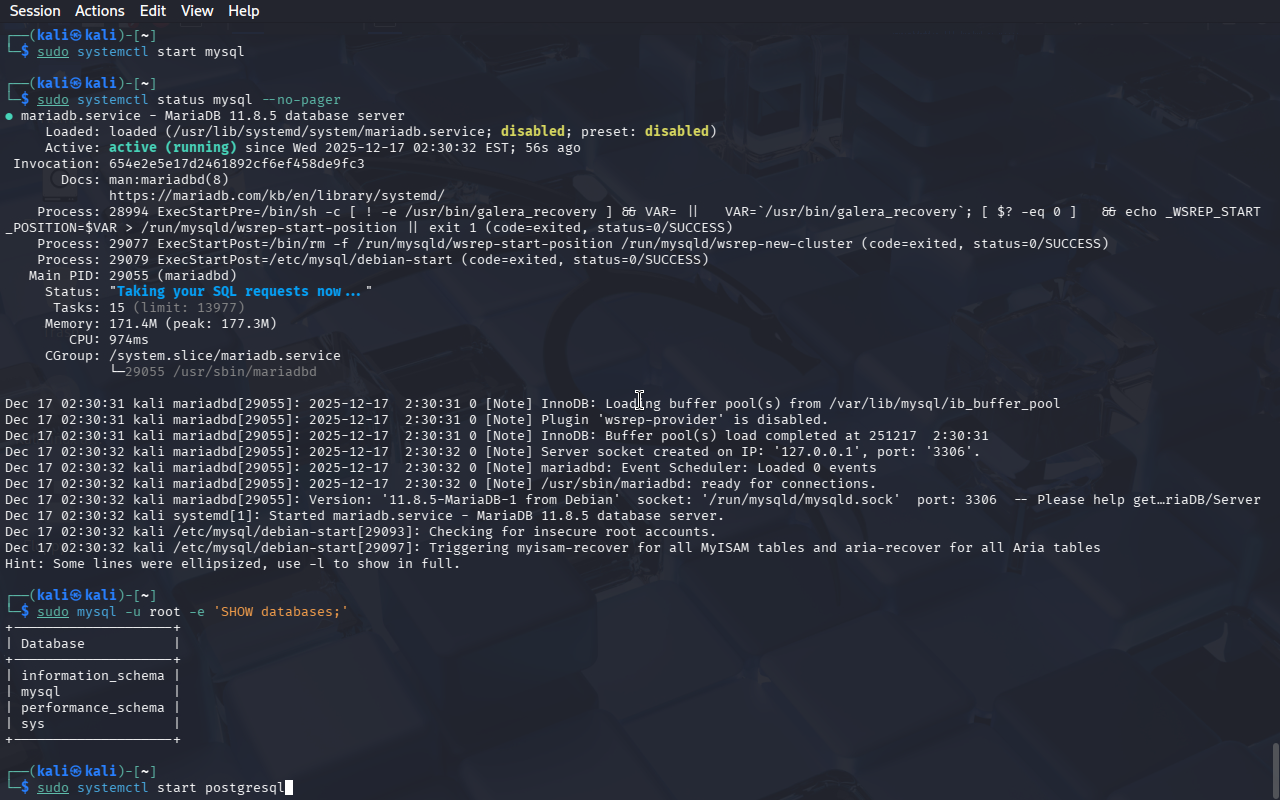
Task: Click the green dot before mariadb.service
Action: [9, 116]
